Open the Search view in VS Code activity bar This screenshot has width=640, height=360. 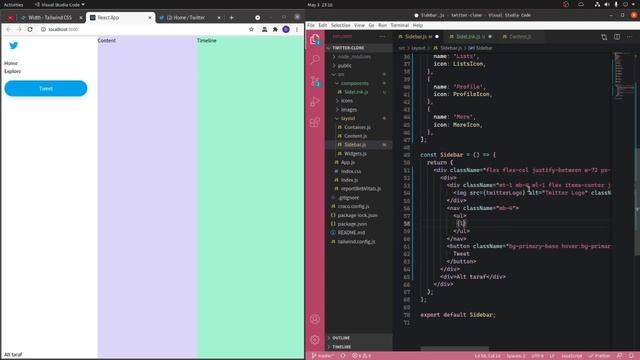coord(315,60)
